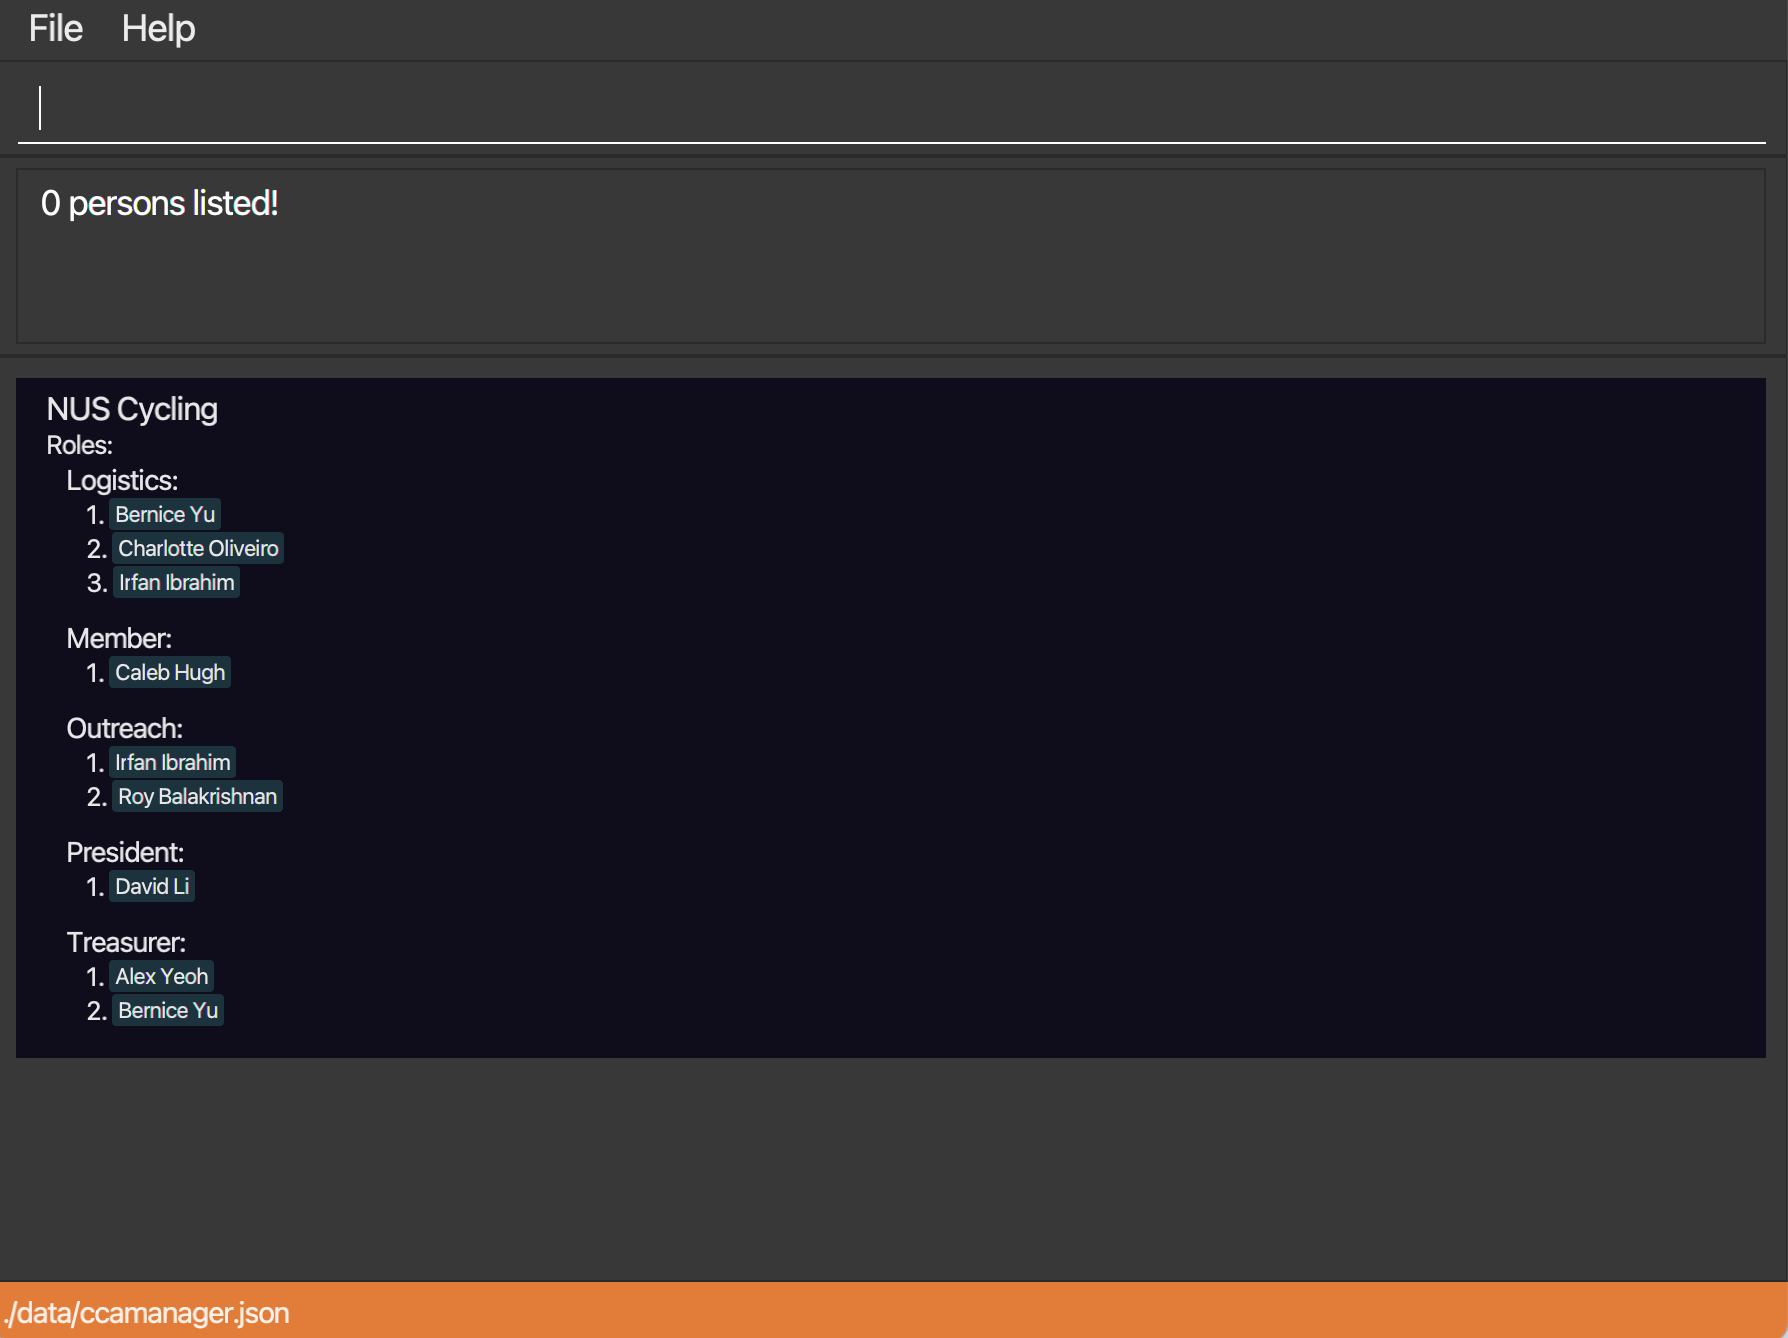
Task: Choose Alex Yeoh under Treasurer
Action: pos(162,976)
